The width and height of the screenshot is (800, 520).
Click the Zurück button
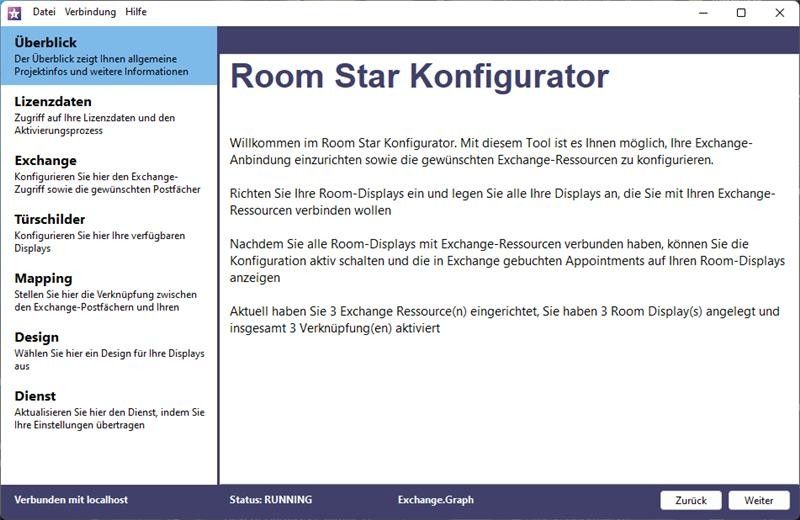691,500
